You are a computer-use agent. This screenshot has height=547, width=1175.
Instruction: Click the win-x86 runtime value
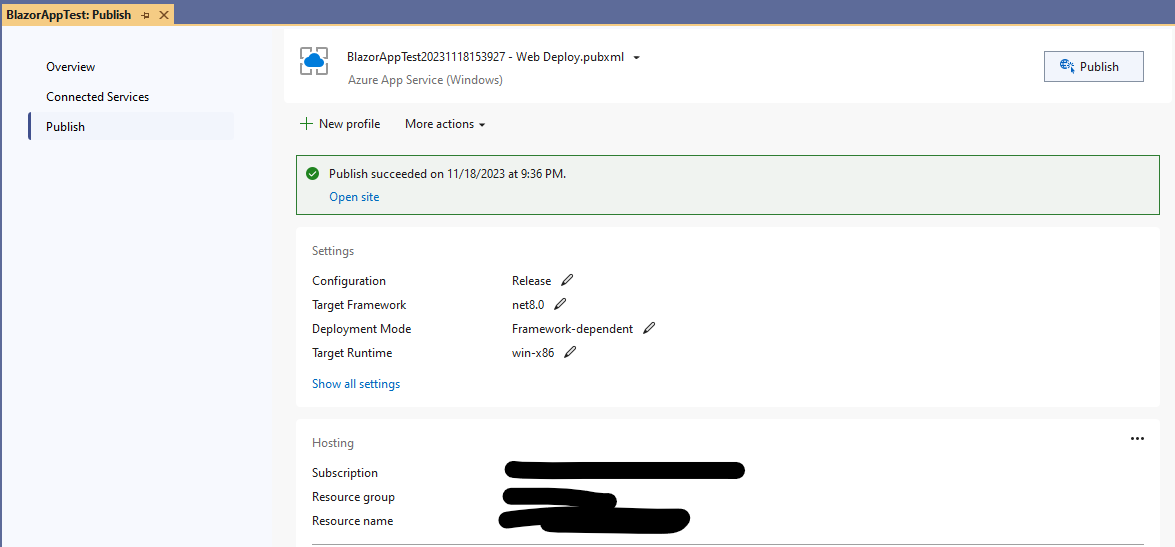(533, 353)
